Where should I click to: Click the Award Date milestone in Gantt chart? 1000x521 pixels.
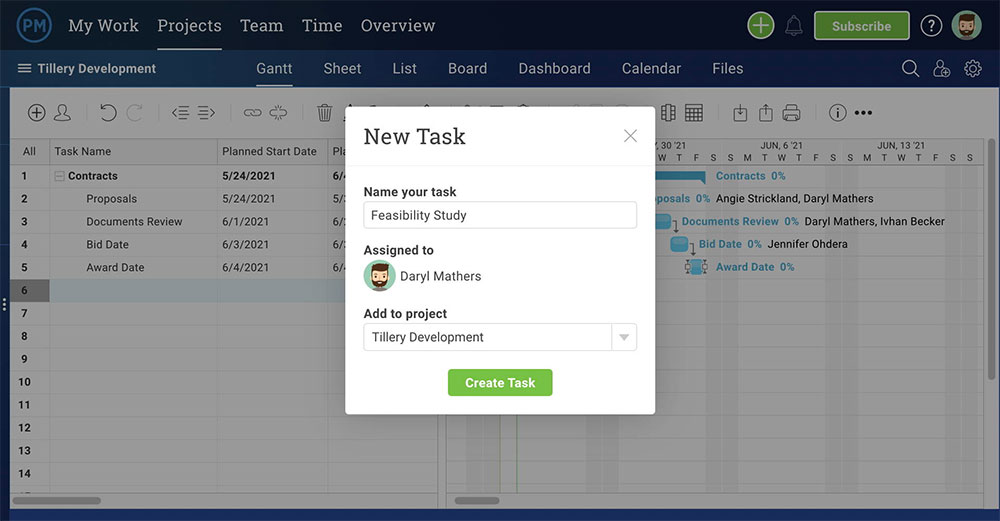pos(696,267)
